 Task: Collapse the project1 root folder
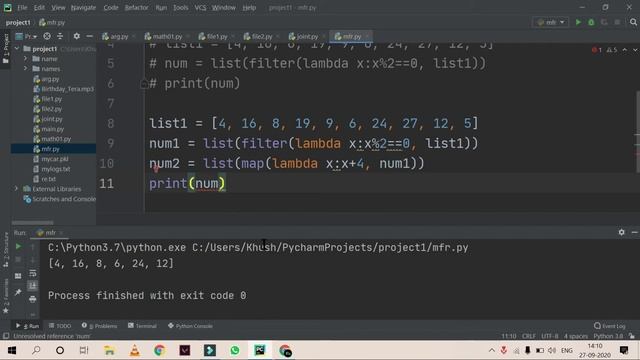coord(17,49)
